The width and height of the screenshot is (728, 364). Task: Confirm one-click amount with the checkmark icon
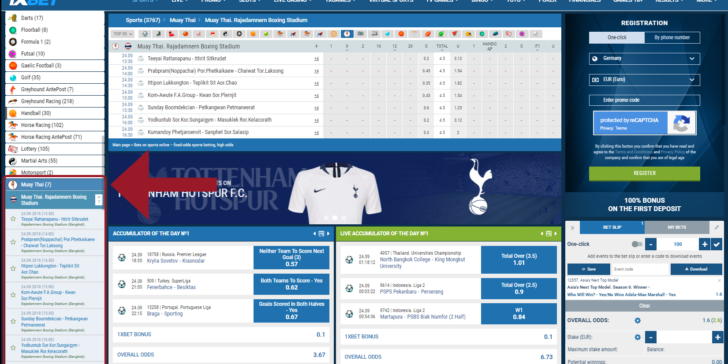pyautogui.click(x=717, y=244)
